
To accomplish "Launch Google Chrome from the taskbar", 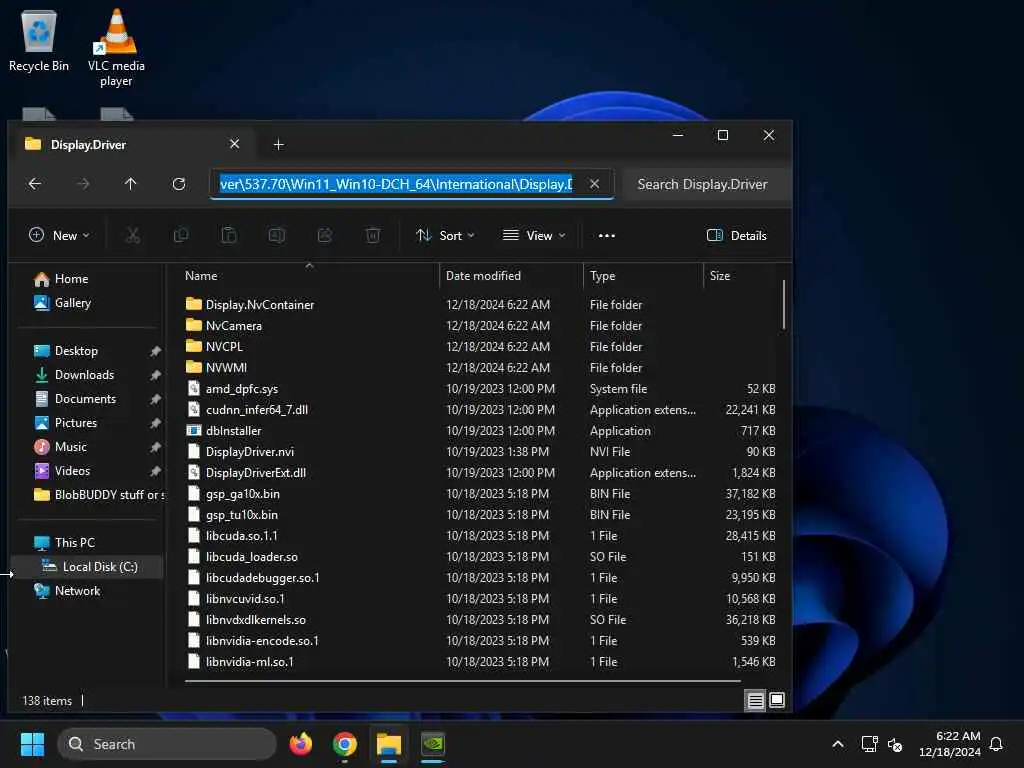I will coord(345,744).
